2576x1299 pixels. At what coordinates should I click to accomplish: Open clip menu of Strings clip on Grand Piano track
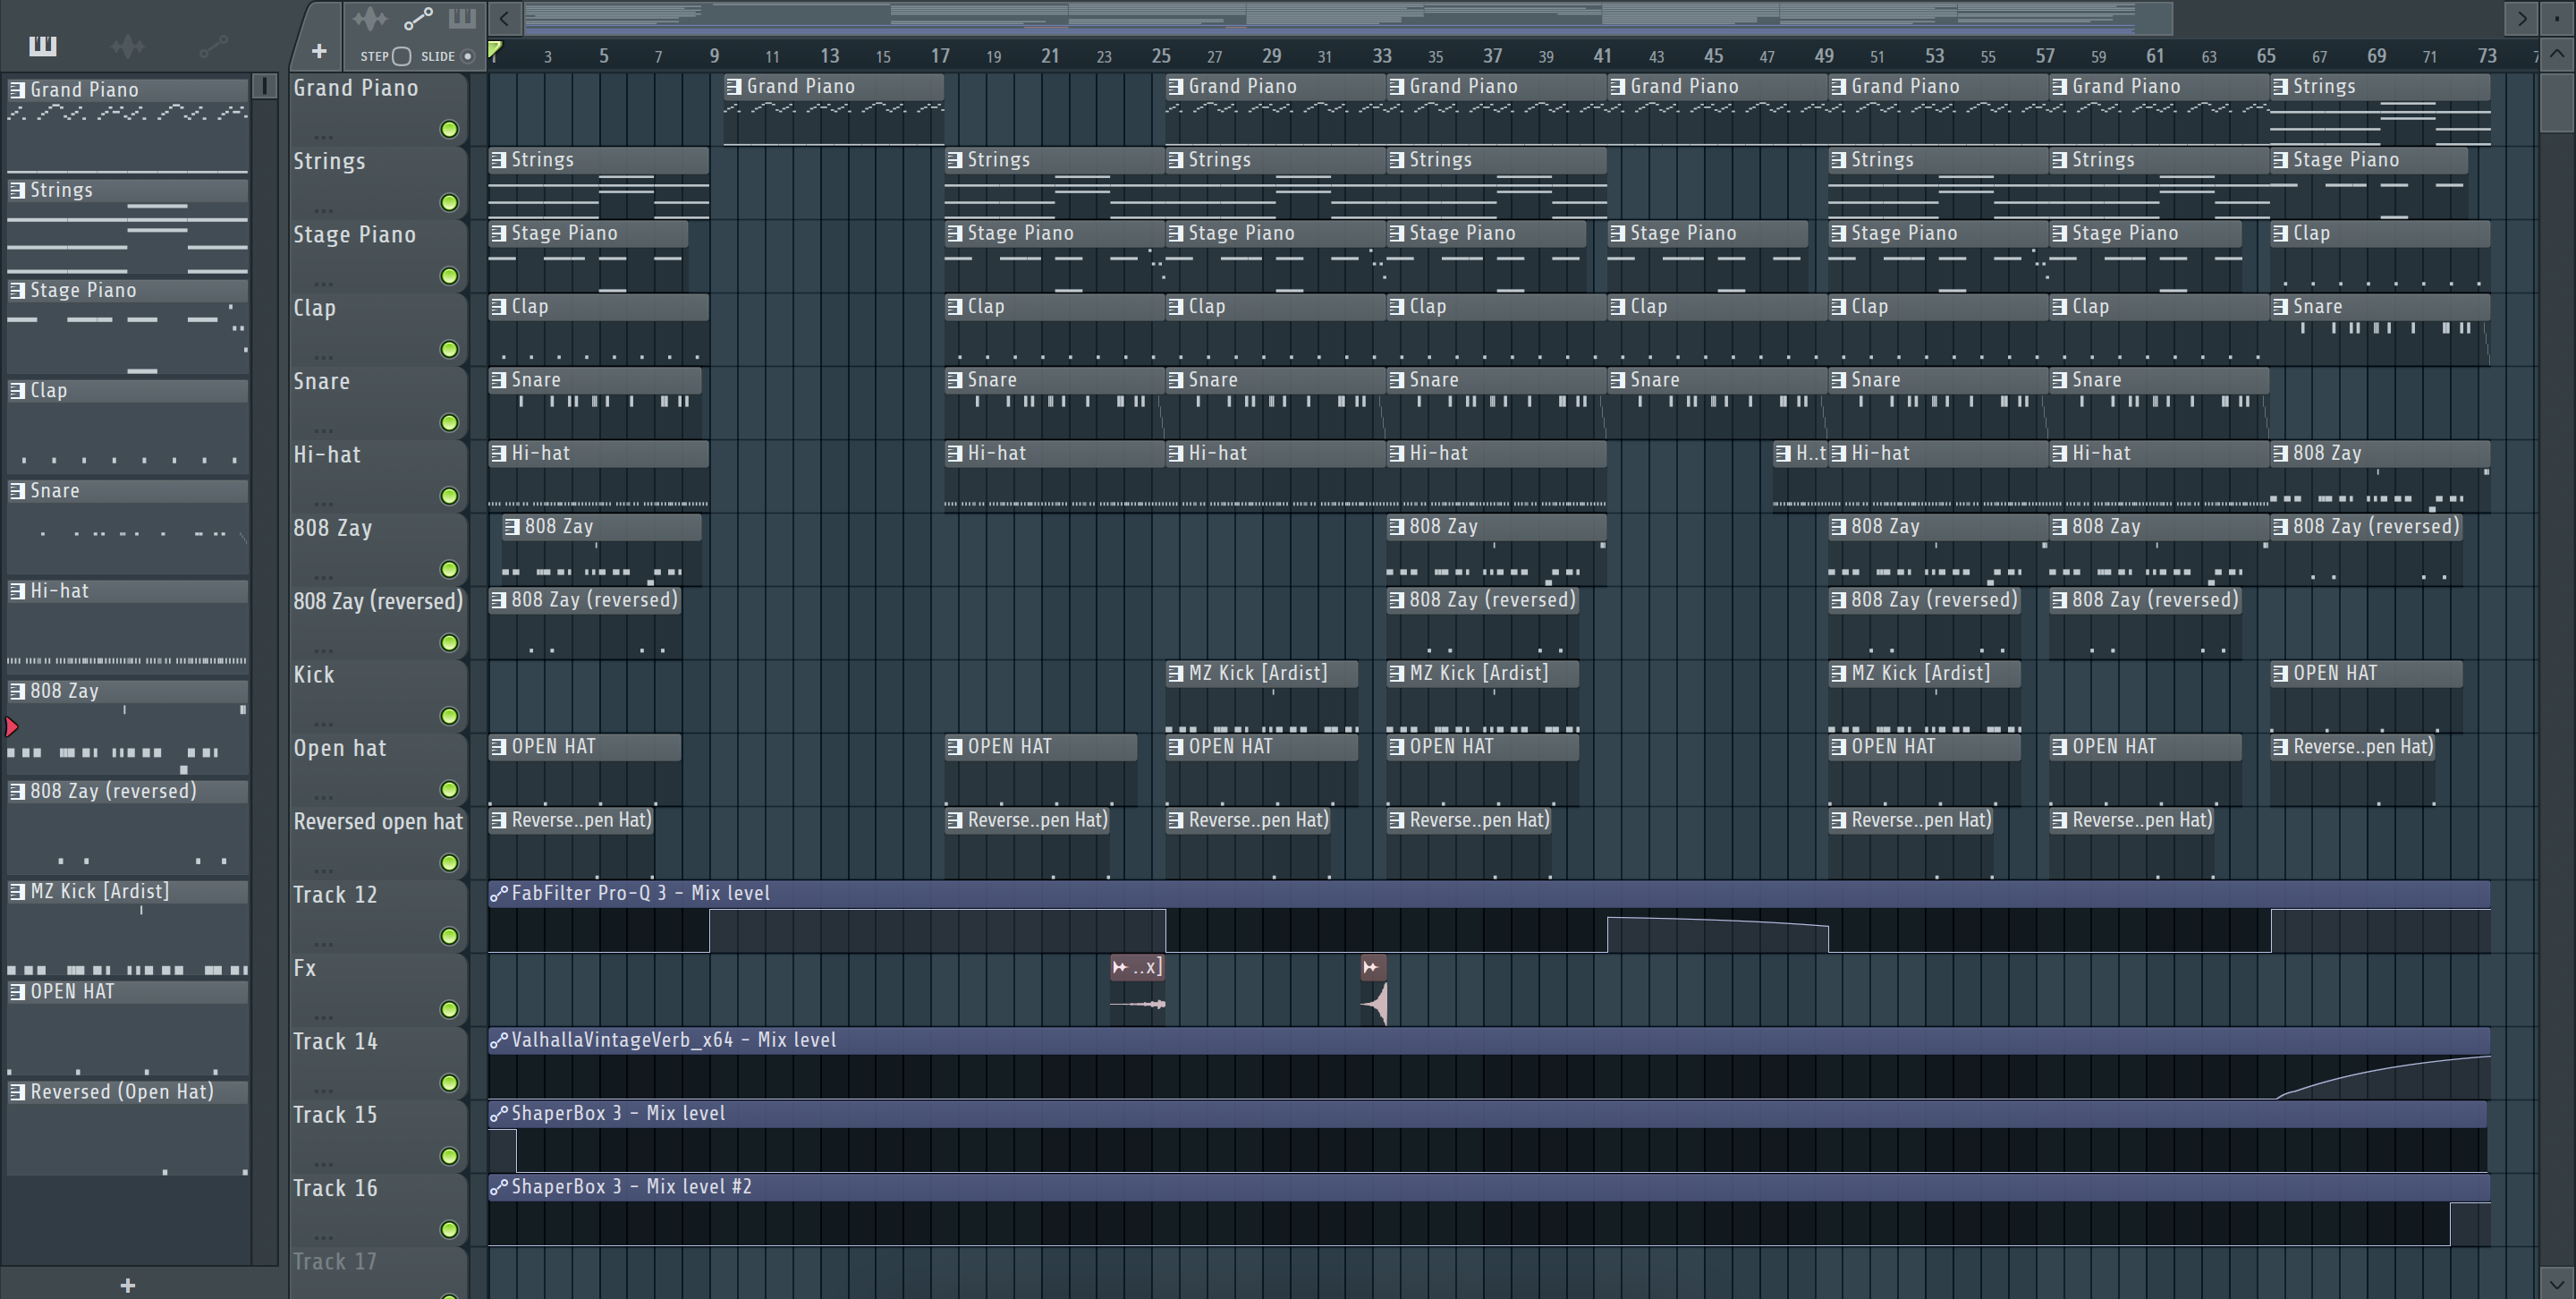click(x=2280, y=87)
